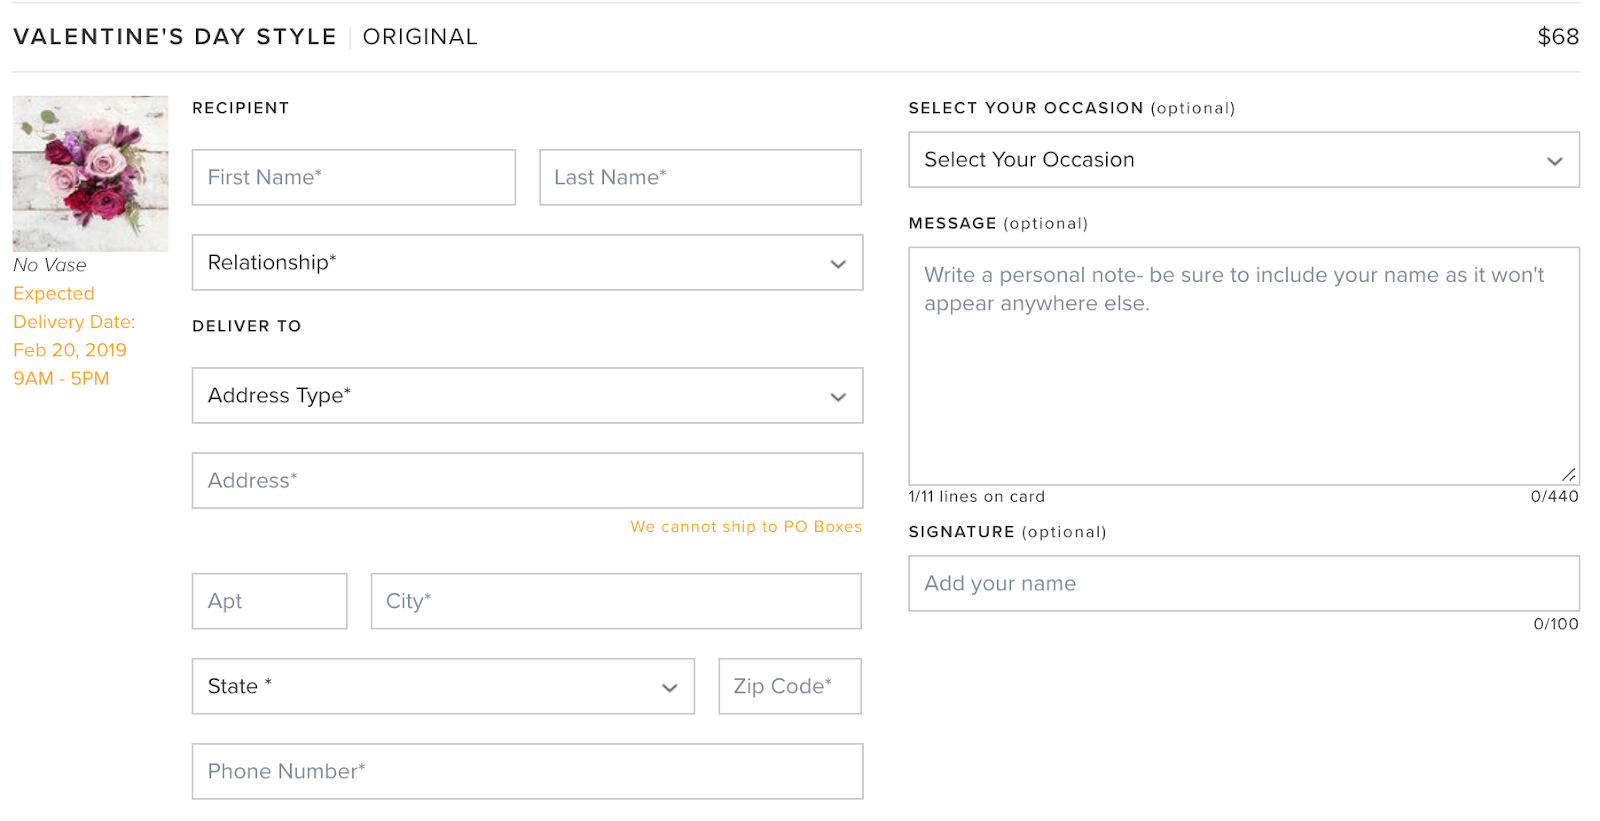Select the Address input field
The width and height of the screenshot is (1600, 821).
tap(527, 481)
